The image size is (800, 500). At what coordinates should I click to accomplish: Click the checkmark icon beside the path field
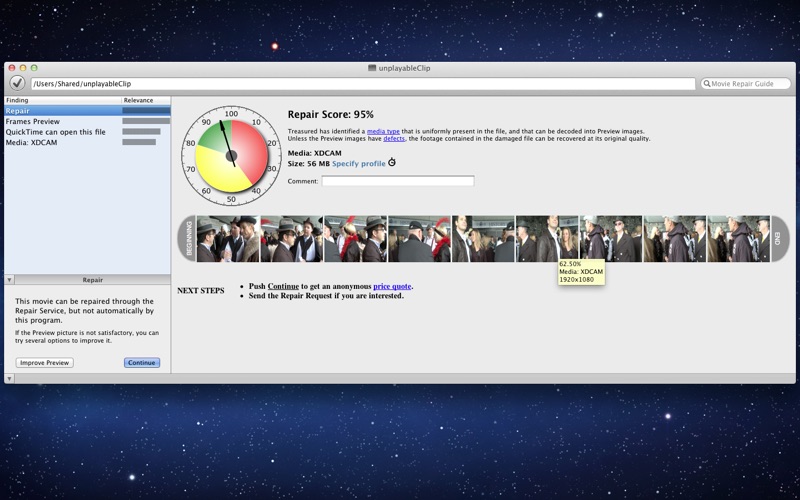pos(17,83)
